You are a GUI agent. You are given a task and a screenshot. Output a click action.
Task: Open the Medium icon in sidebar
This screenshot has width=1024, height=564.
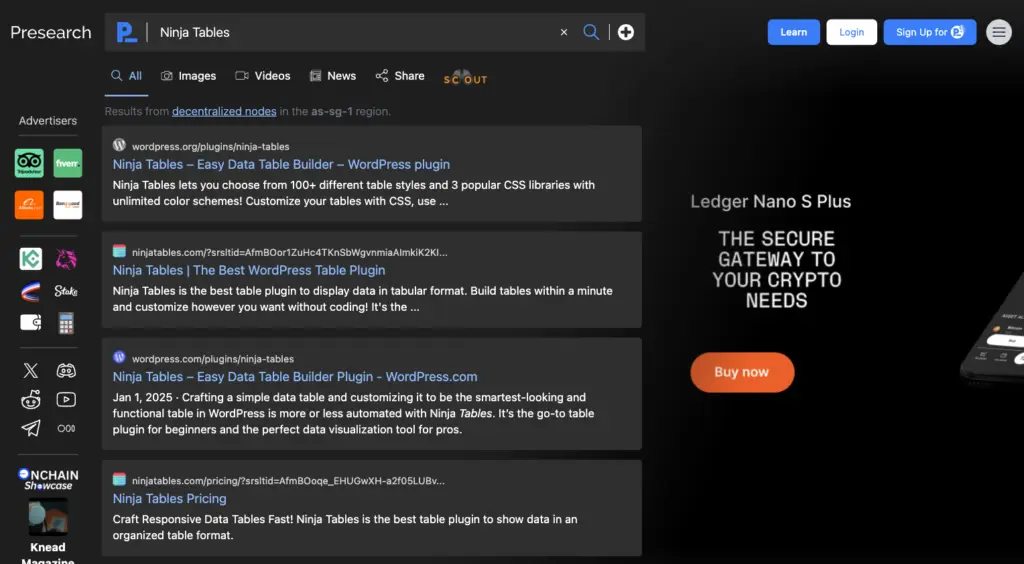click(x=66, y=428)
